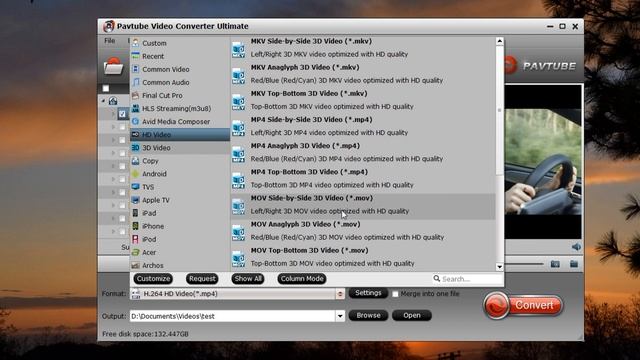Click the Request button
This screenshot has height=360, width=640.
[202, 278]
